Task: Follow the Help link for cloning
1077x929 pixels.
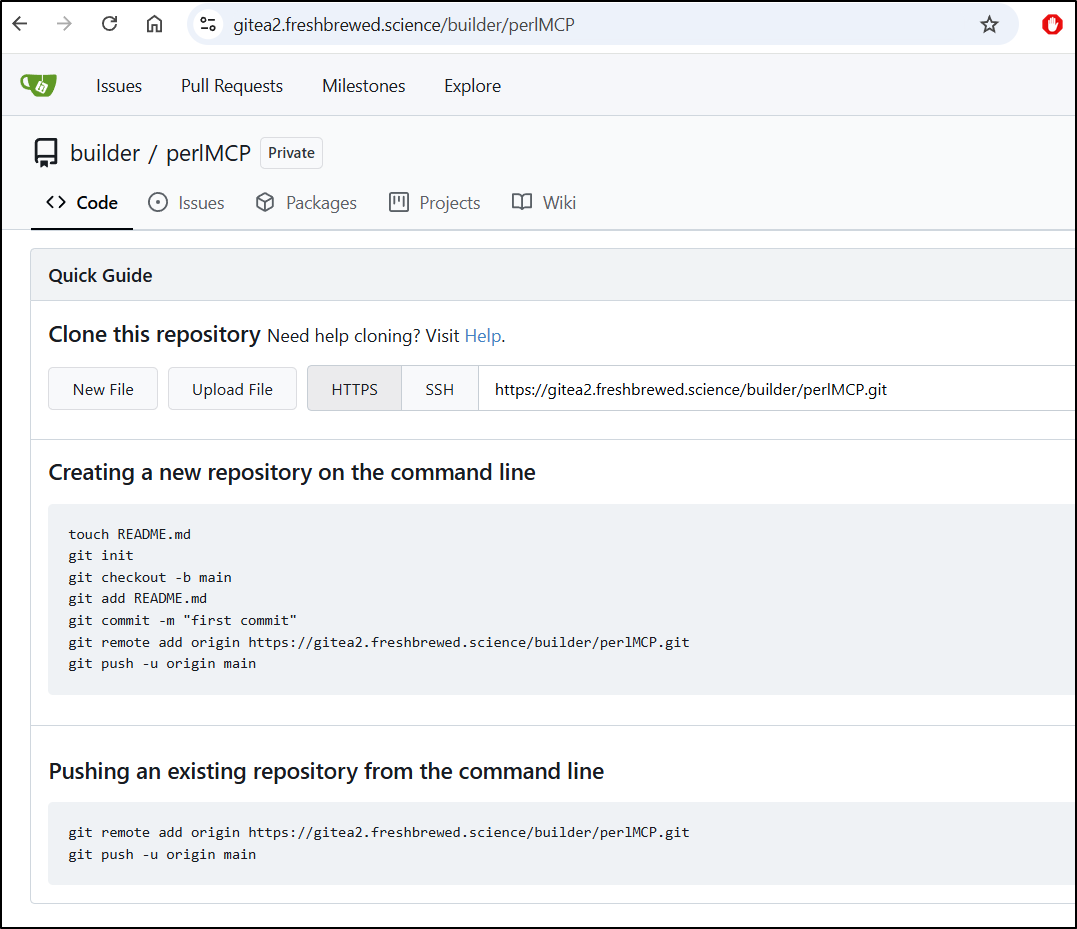Action: pos(483,336)
